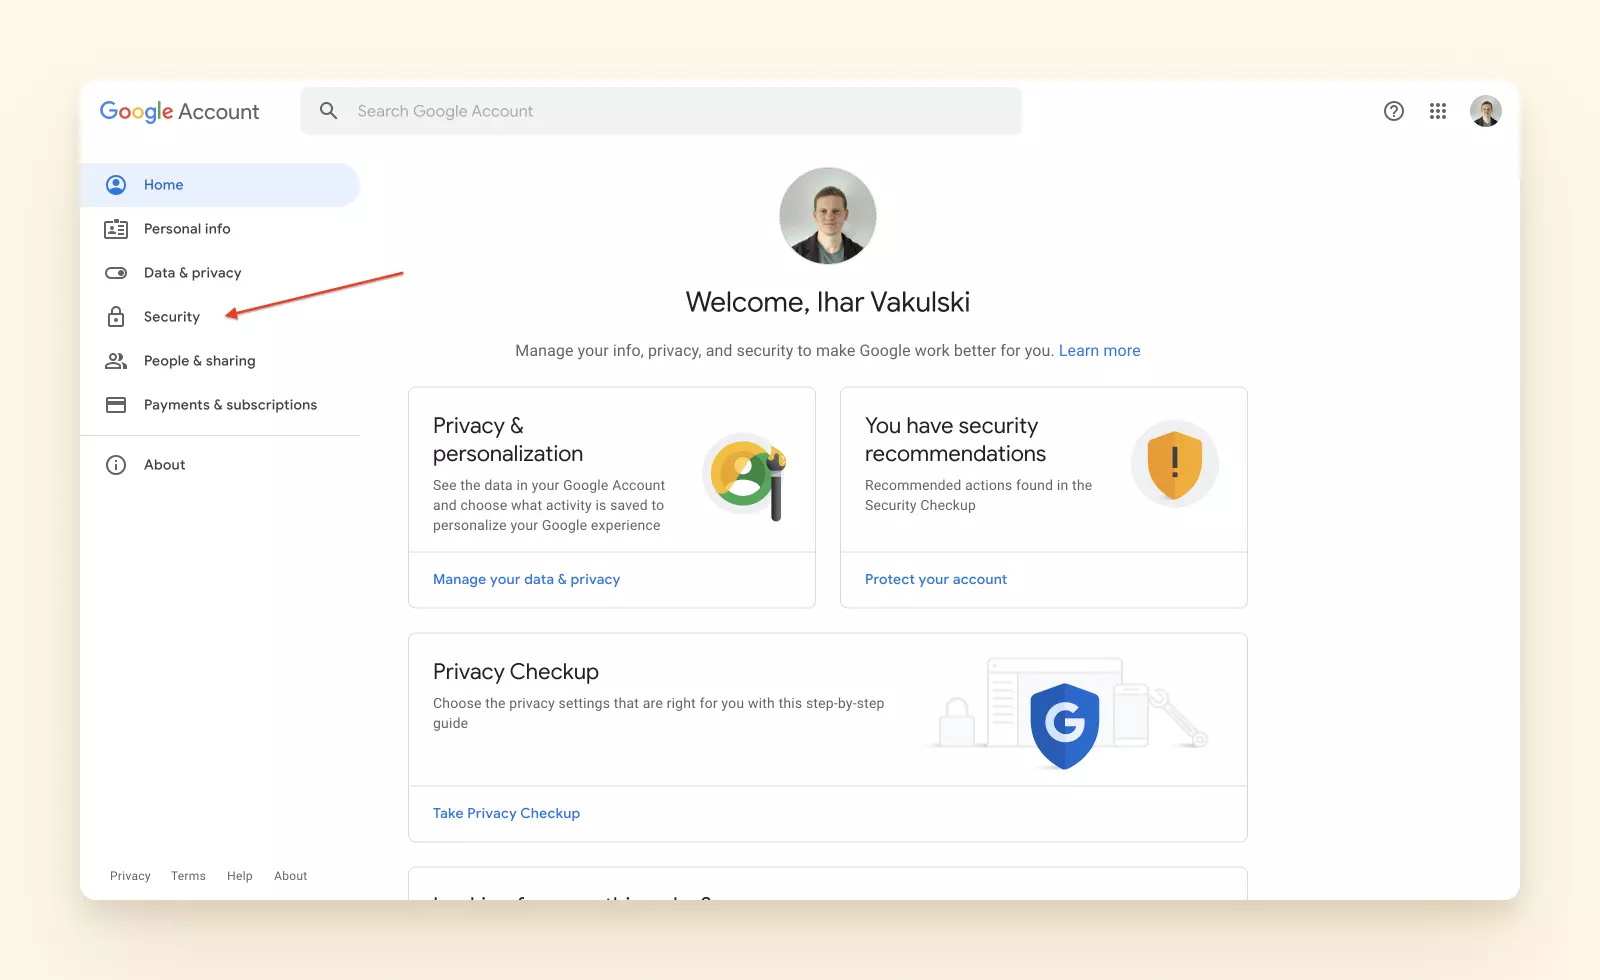The height and width of the screenshot is (980, 1600).
Task: Click the About info icon in sidebar
Action: [x=116, y=465]
